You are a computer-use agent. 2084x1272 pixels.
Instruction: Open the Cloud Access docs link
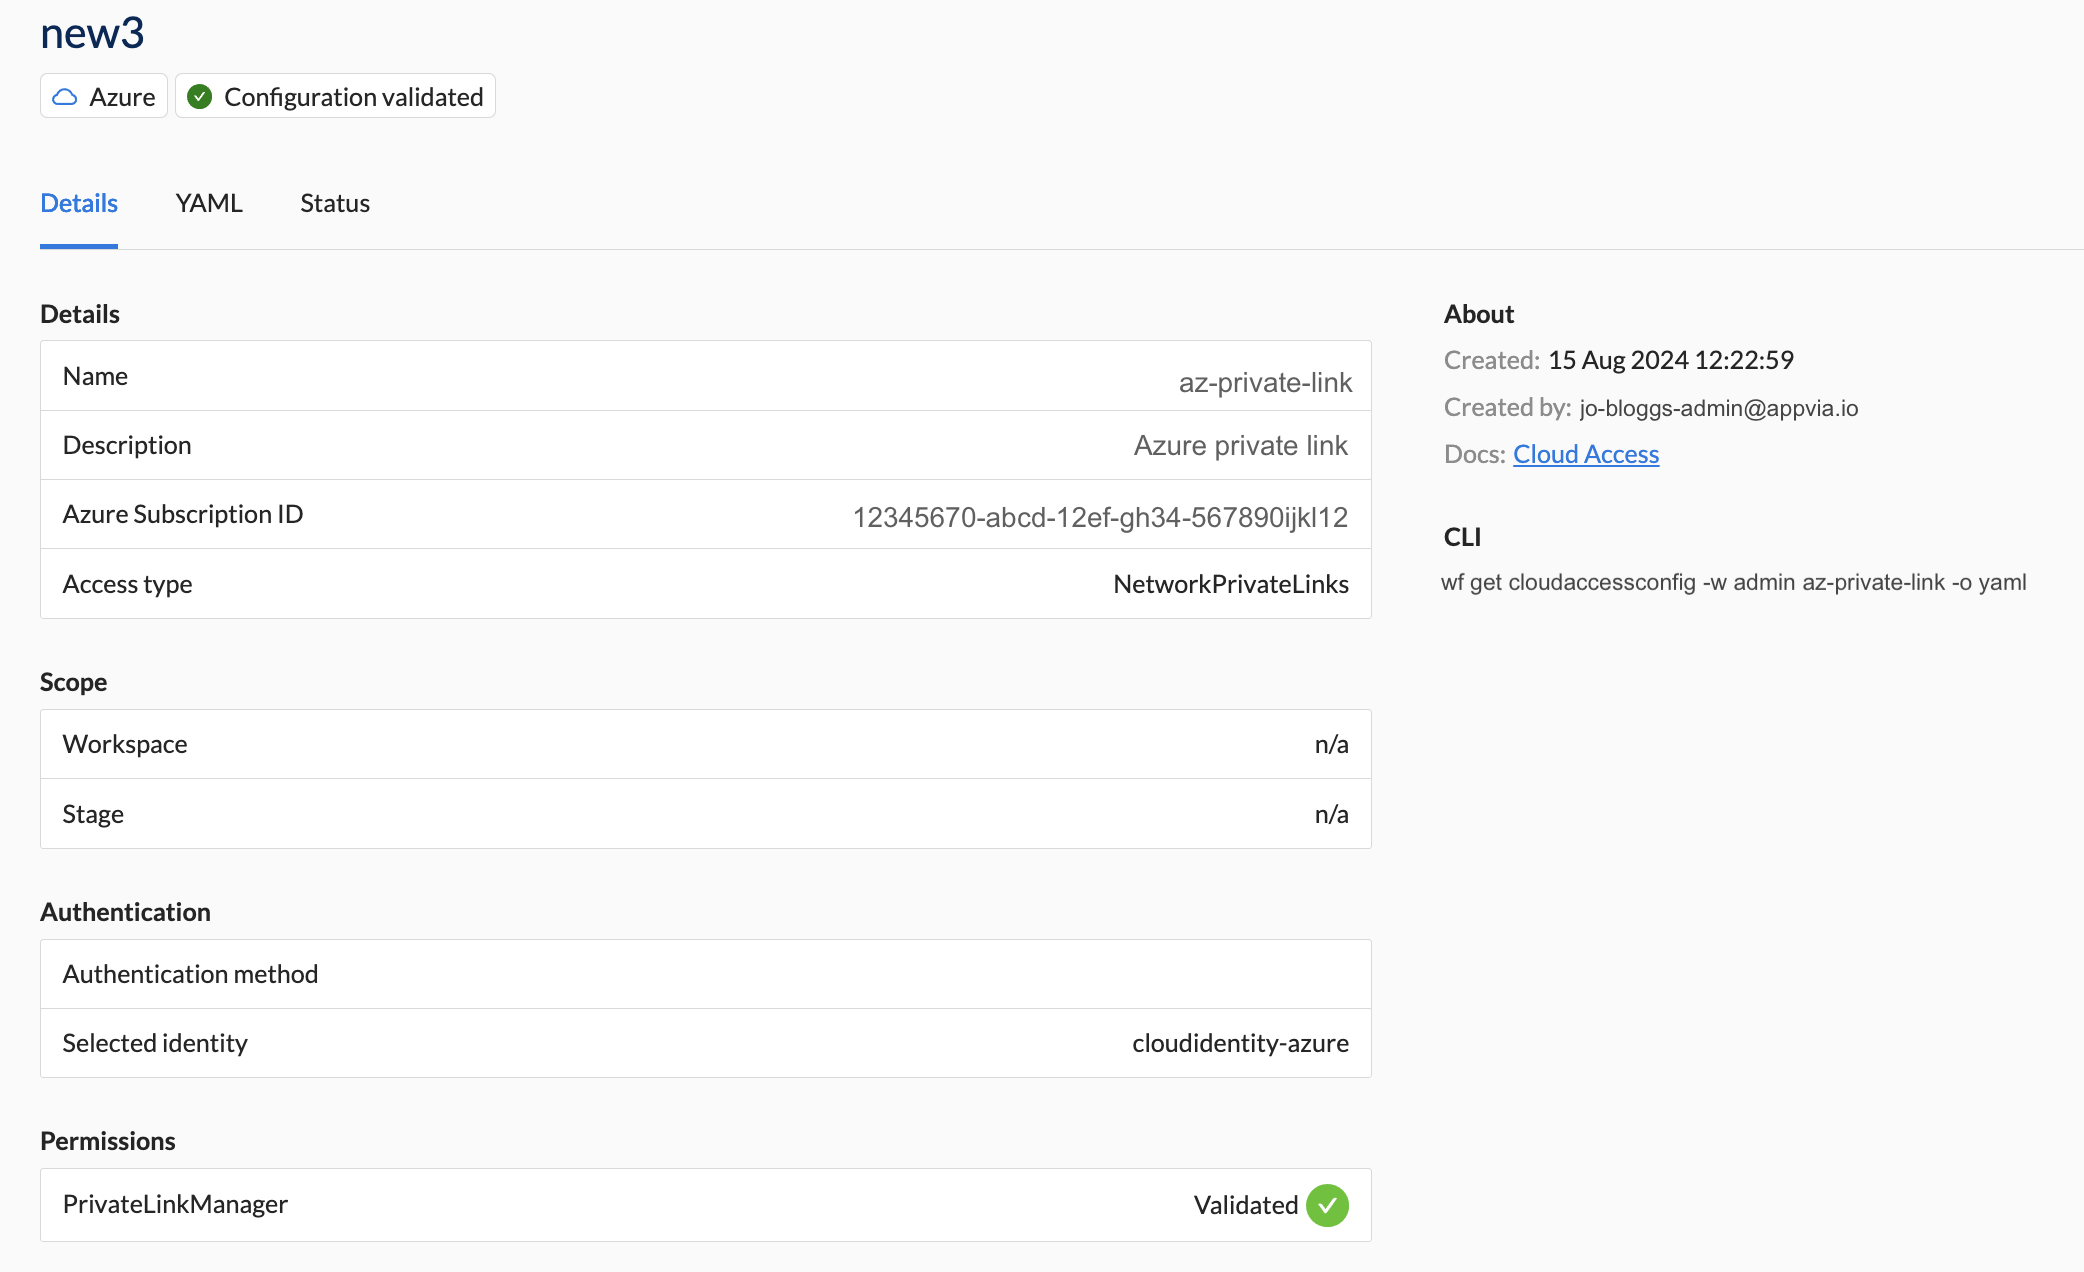coord(1586,454)
